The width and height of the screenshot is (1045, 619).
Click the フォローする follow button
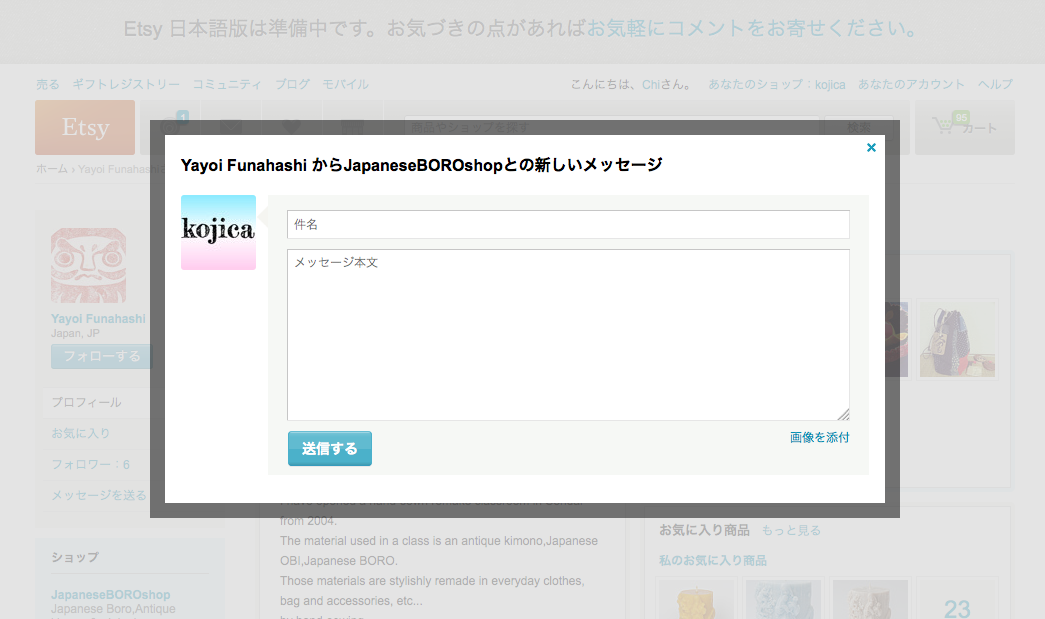[x=101, y=356]
